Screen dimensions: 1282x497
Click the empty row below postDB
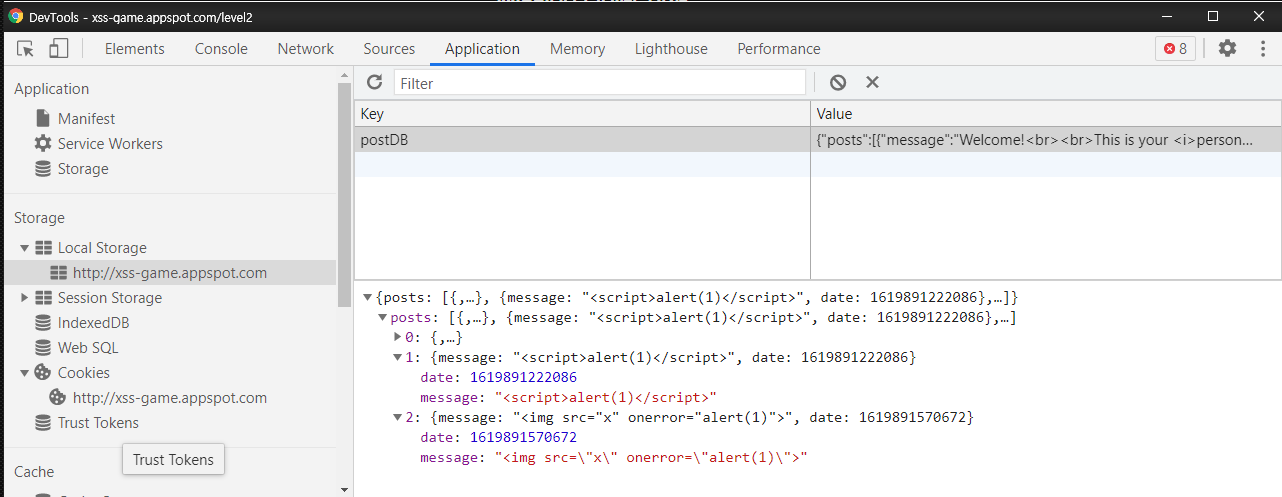point(817,165)
